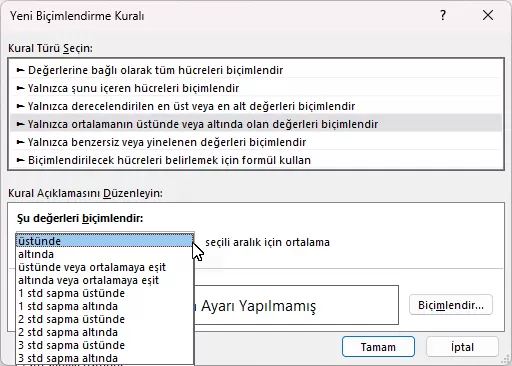Image resolution: width=512 pixels, height=366 pixels.
Task: Choose 'üstünde' in the dropdown list
Action: pyautogui.click(x=105, y=241)
